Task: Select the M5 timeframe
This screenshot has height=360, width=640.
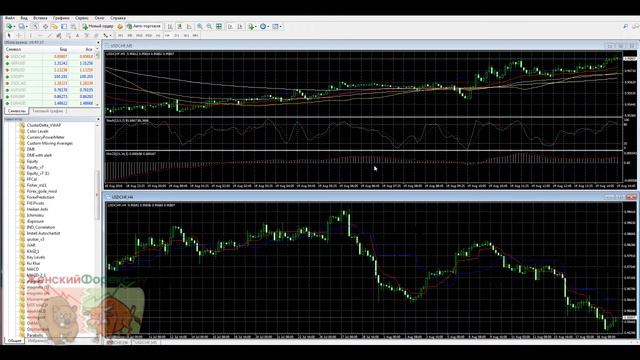Action: click(130, 36)
